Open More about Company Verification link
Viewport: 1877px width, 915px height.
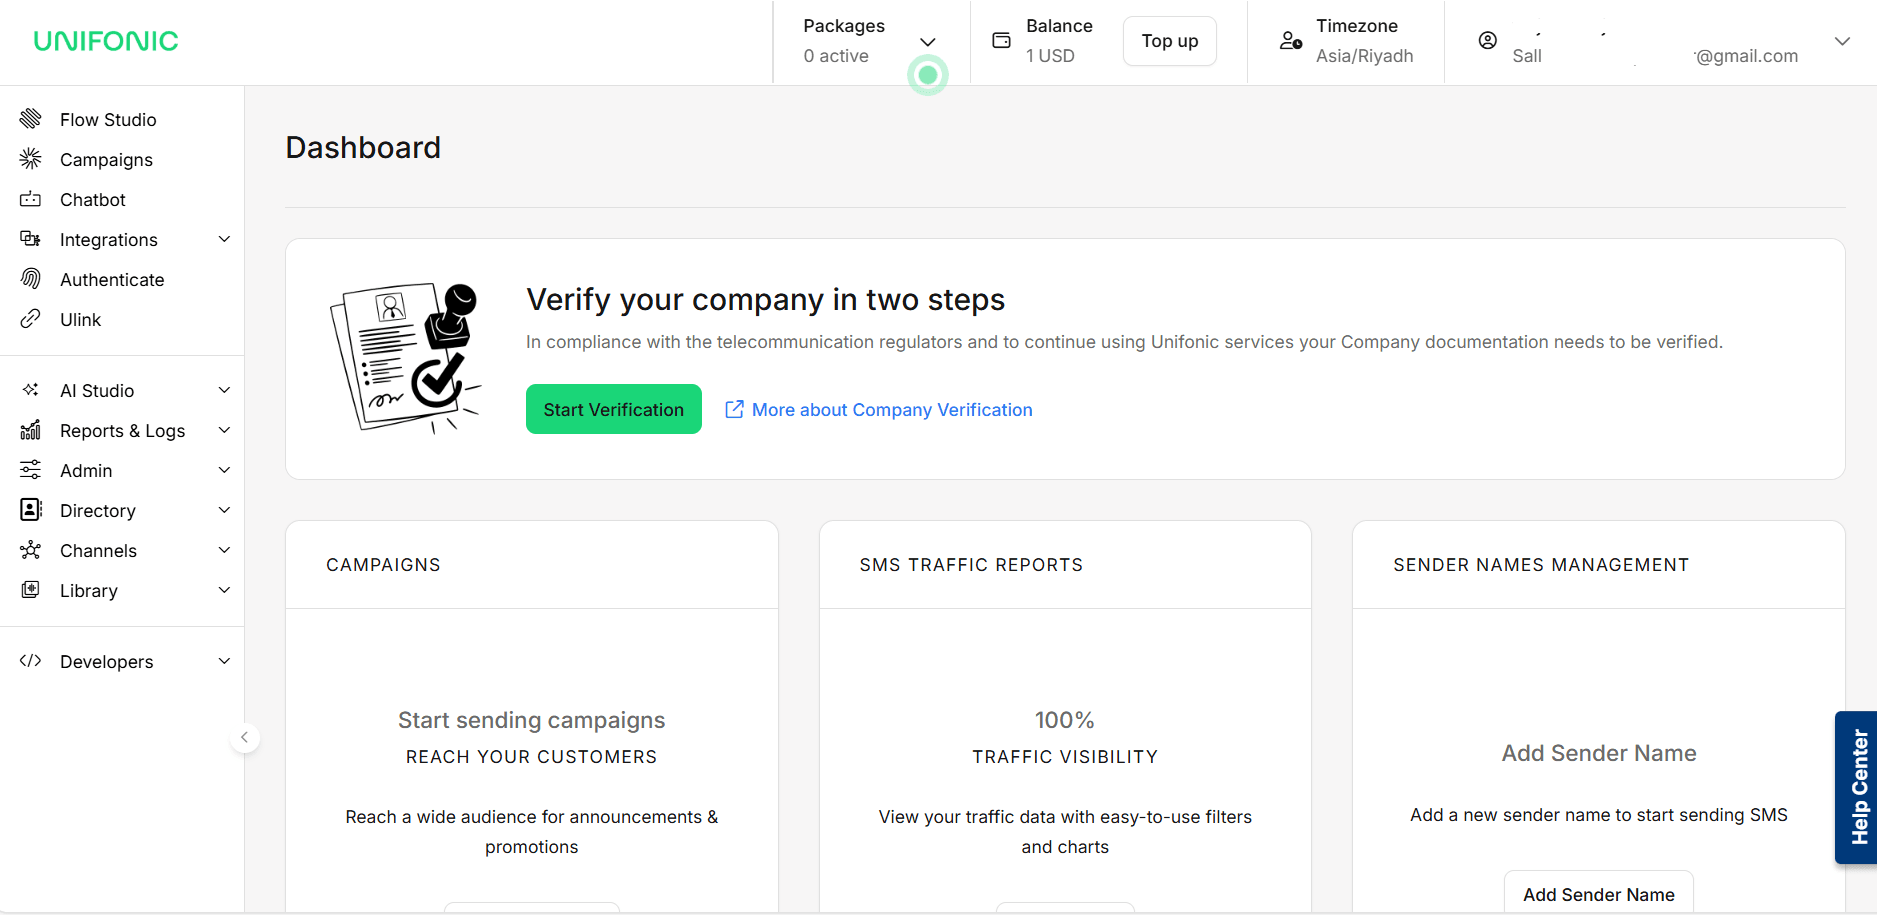891,410
